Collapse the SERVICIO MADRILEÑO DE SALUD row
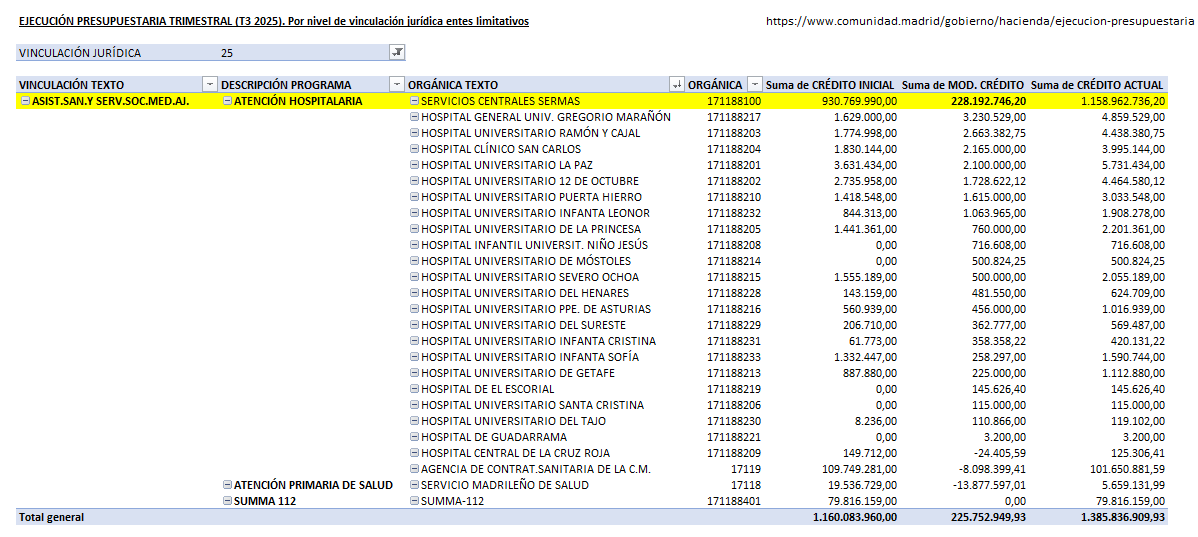The height and width of the screenshot is (537, 1198). 414,485
